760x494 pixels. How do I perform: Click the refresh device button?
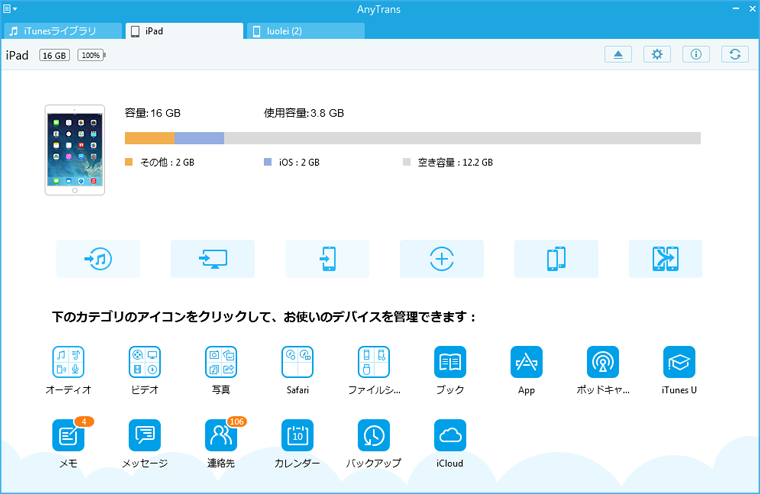(x=735, y=54)
